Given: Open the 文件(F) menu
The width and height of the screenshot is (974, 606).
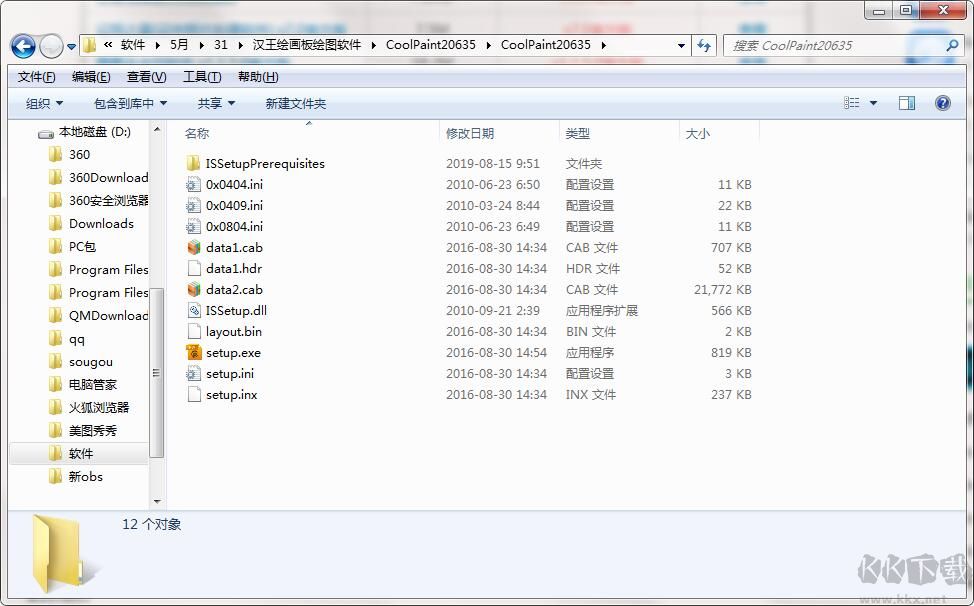Looking at the screenshot, I should (37, 76).
